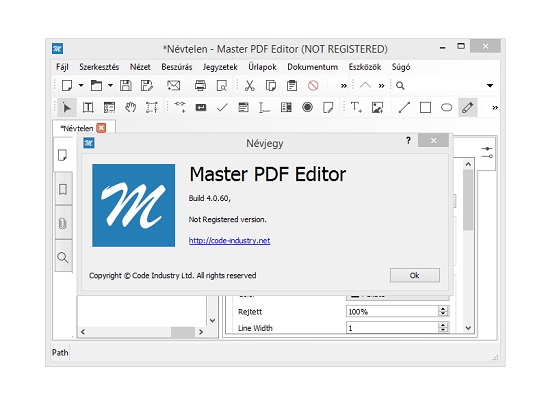
Task: Open the Bookmarks sidebar panel
Action: 63,189
